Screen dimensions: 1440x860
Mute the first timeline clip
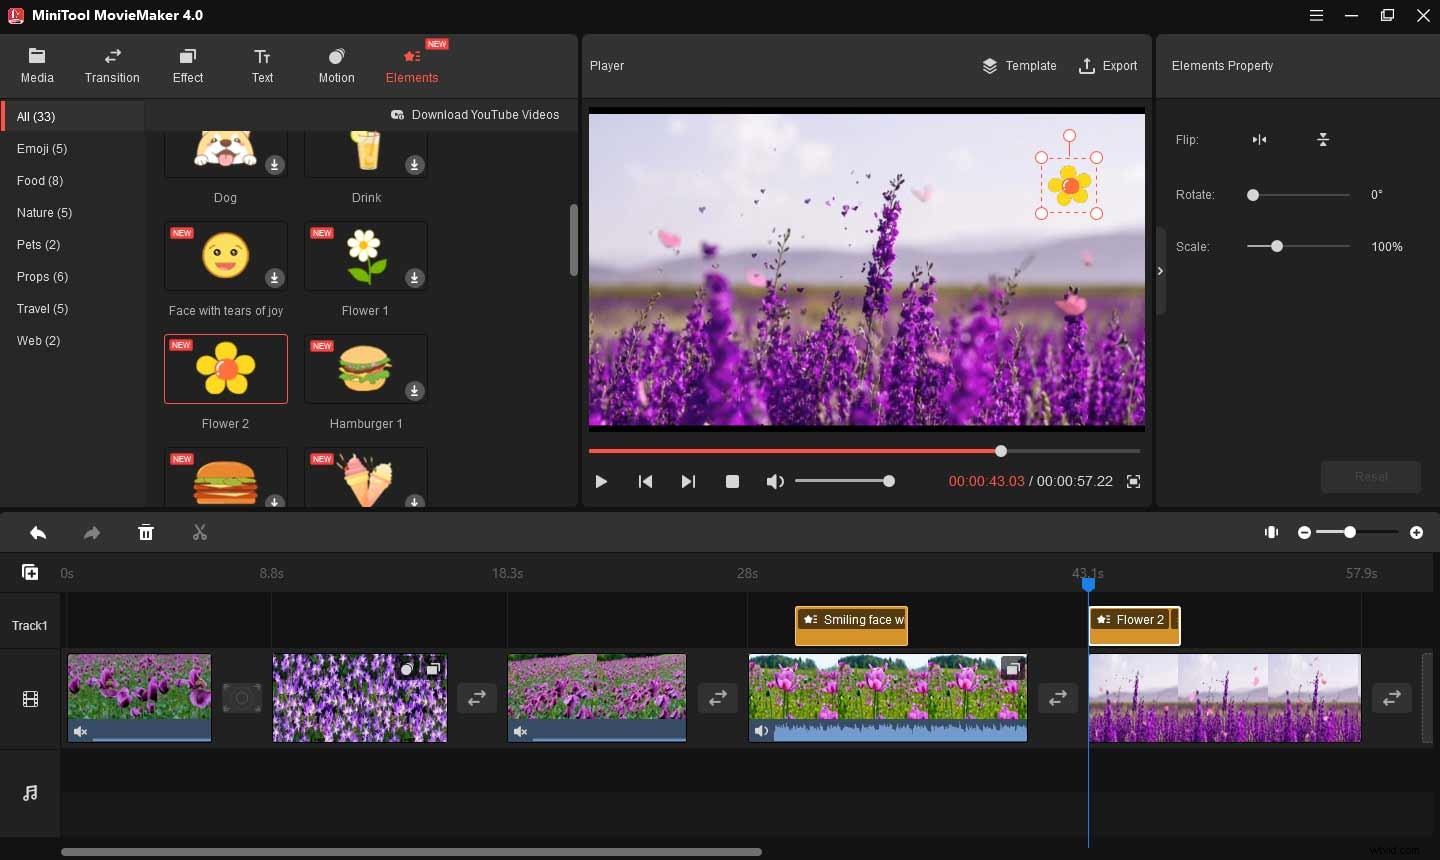point(80,731)
